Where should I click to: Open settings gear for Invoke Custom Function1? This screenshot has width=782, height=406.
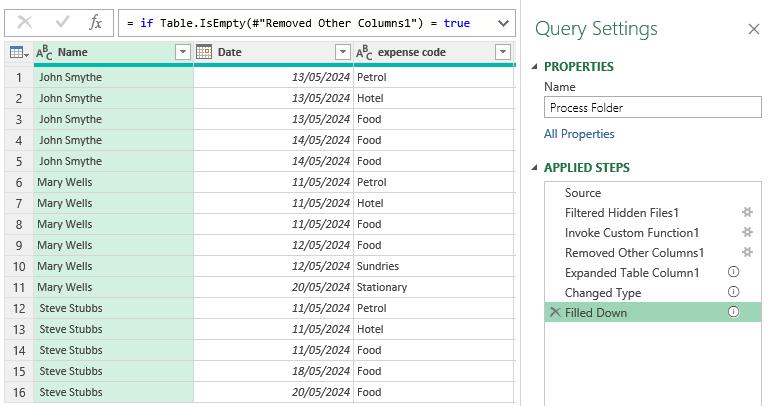coord(747,232)
